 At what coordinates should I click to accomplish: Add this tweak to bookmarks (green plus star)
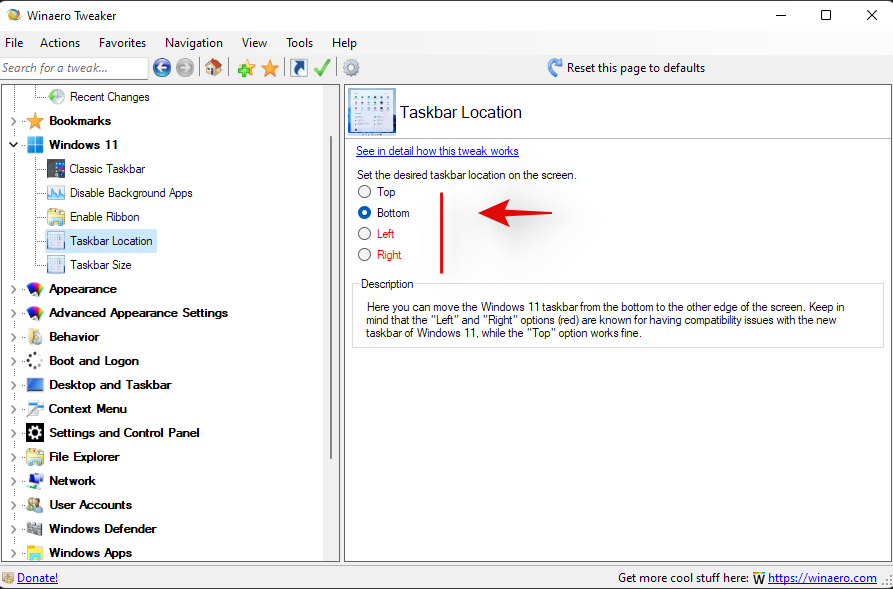tap(246, 68)
